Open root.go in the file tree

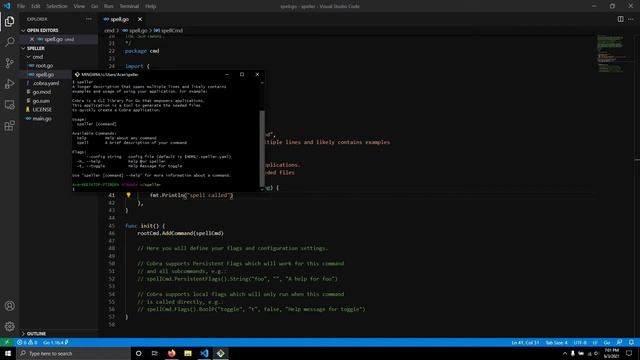click(x=44, y=66)
